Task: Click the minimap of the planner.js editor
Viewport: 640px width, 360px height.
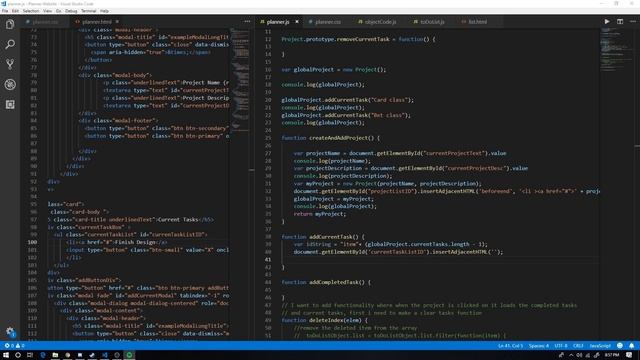Action: pos(616,49)
